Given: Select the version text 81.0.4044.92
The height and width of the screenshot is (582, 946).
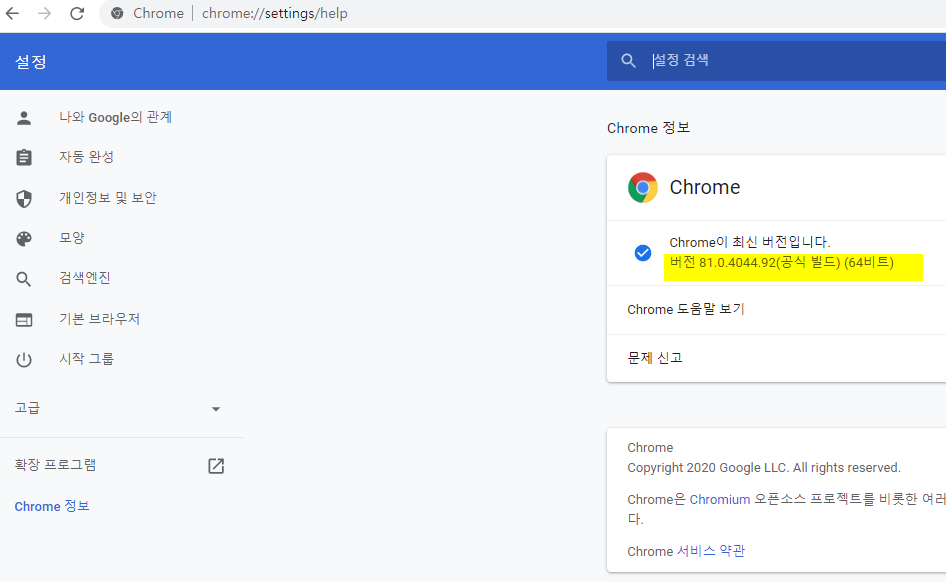Looking at the screenshot, I should [737, 262].
